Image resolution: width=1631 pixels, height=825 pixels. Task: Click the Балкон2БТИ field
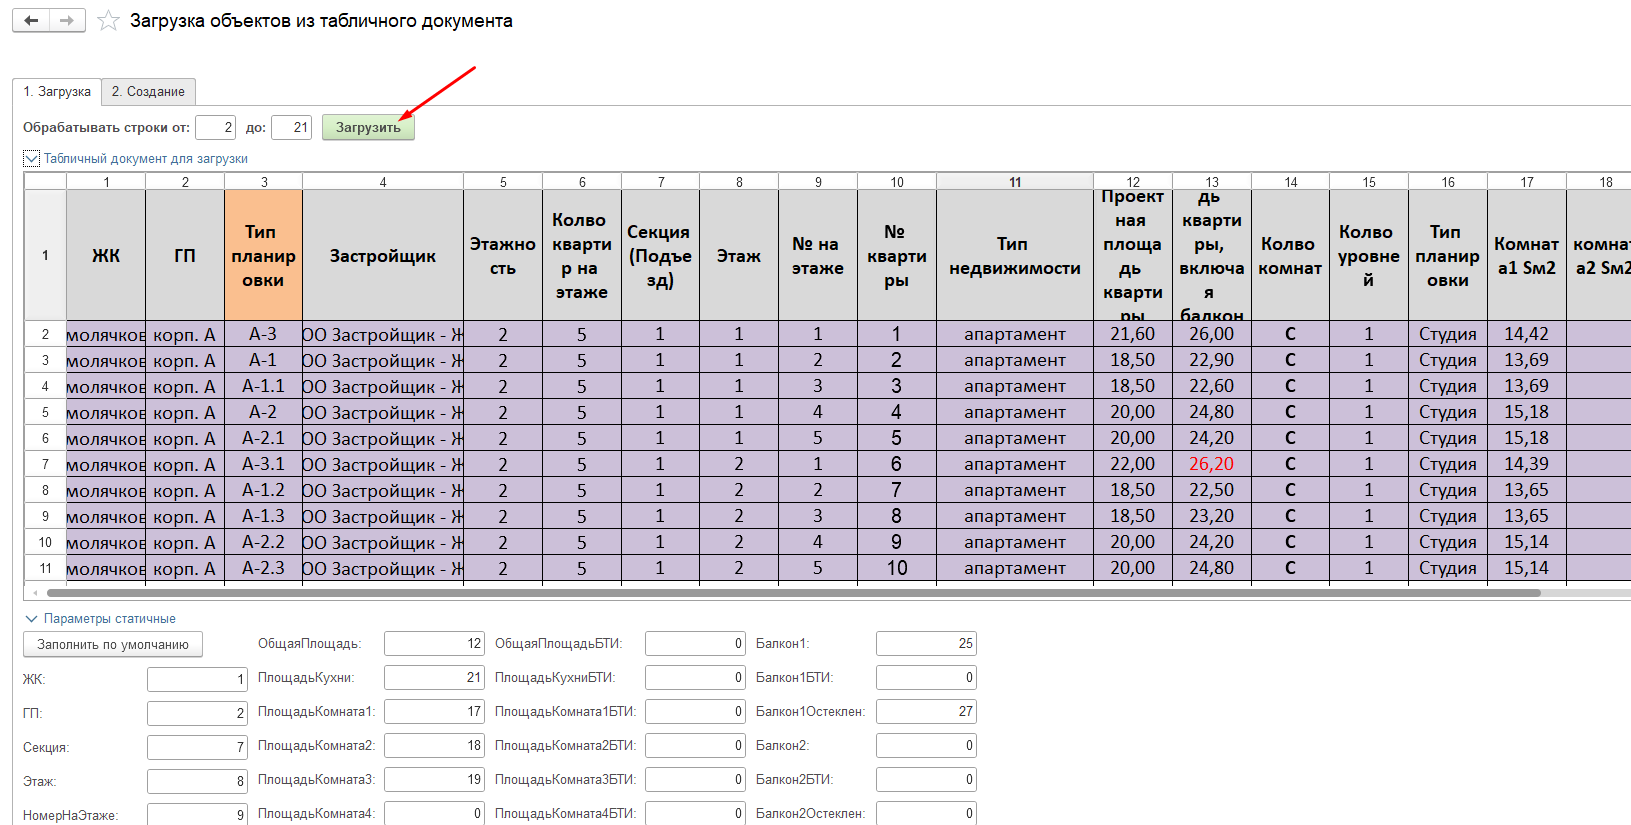(x=926, y=779)
